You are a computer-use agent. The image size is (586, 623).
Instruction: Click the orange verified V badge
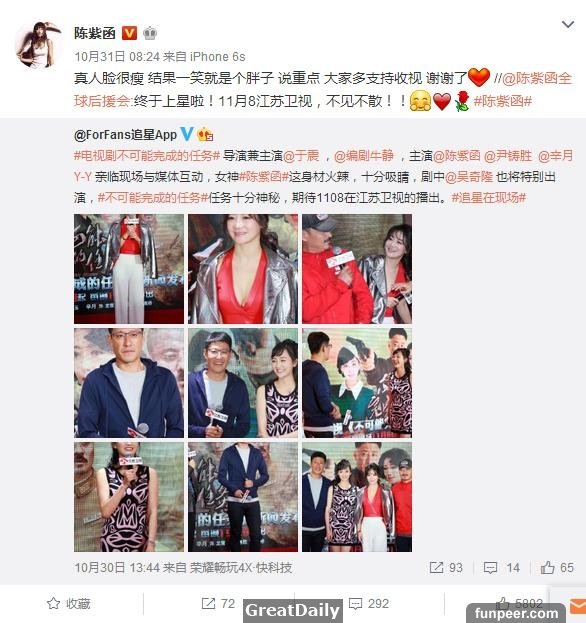tap(129, 33)
